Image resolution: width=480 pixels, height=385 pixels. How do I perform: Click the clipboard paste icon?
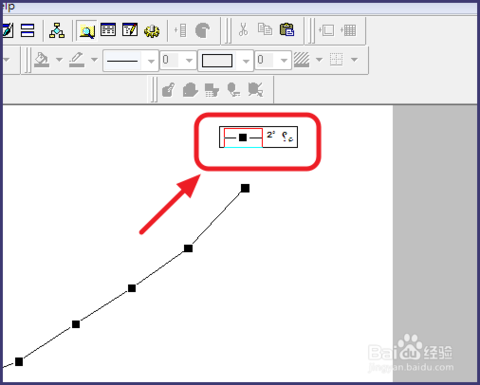[287, 30]
